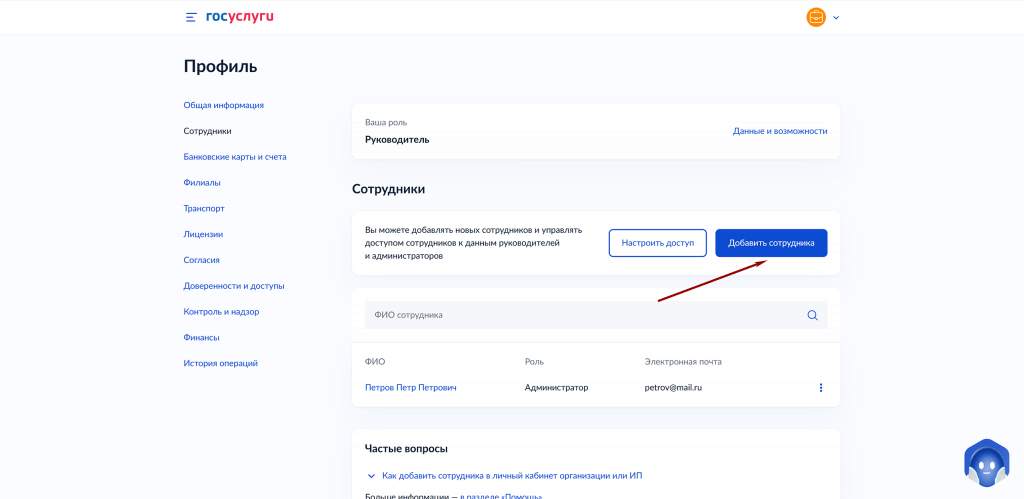The image size is (1024, 499).
Task: Open the organization profile avatar
Action: tap(816, 17)
